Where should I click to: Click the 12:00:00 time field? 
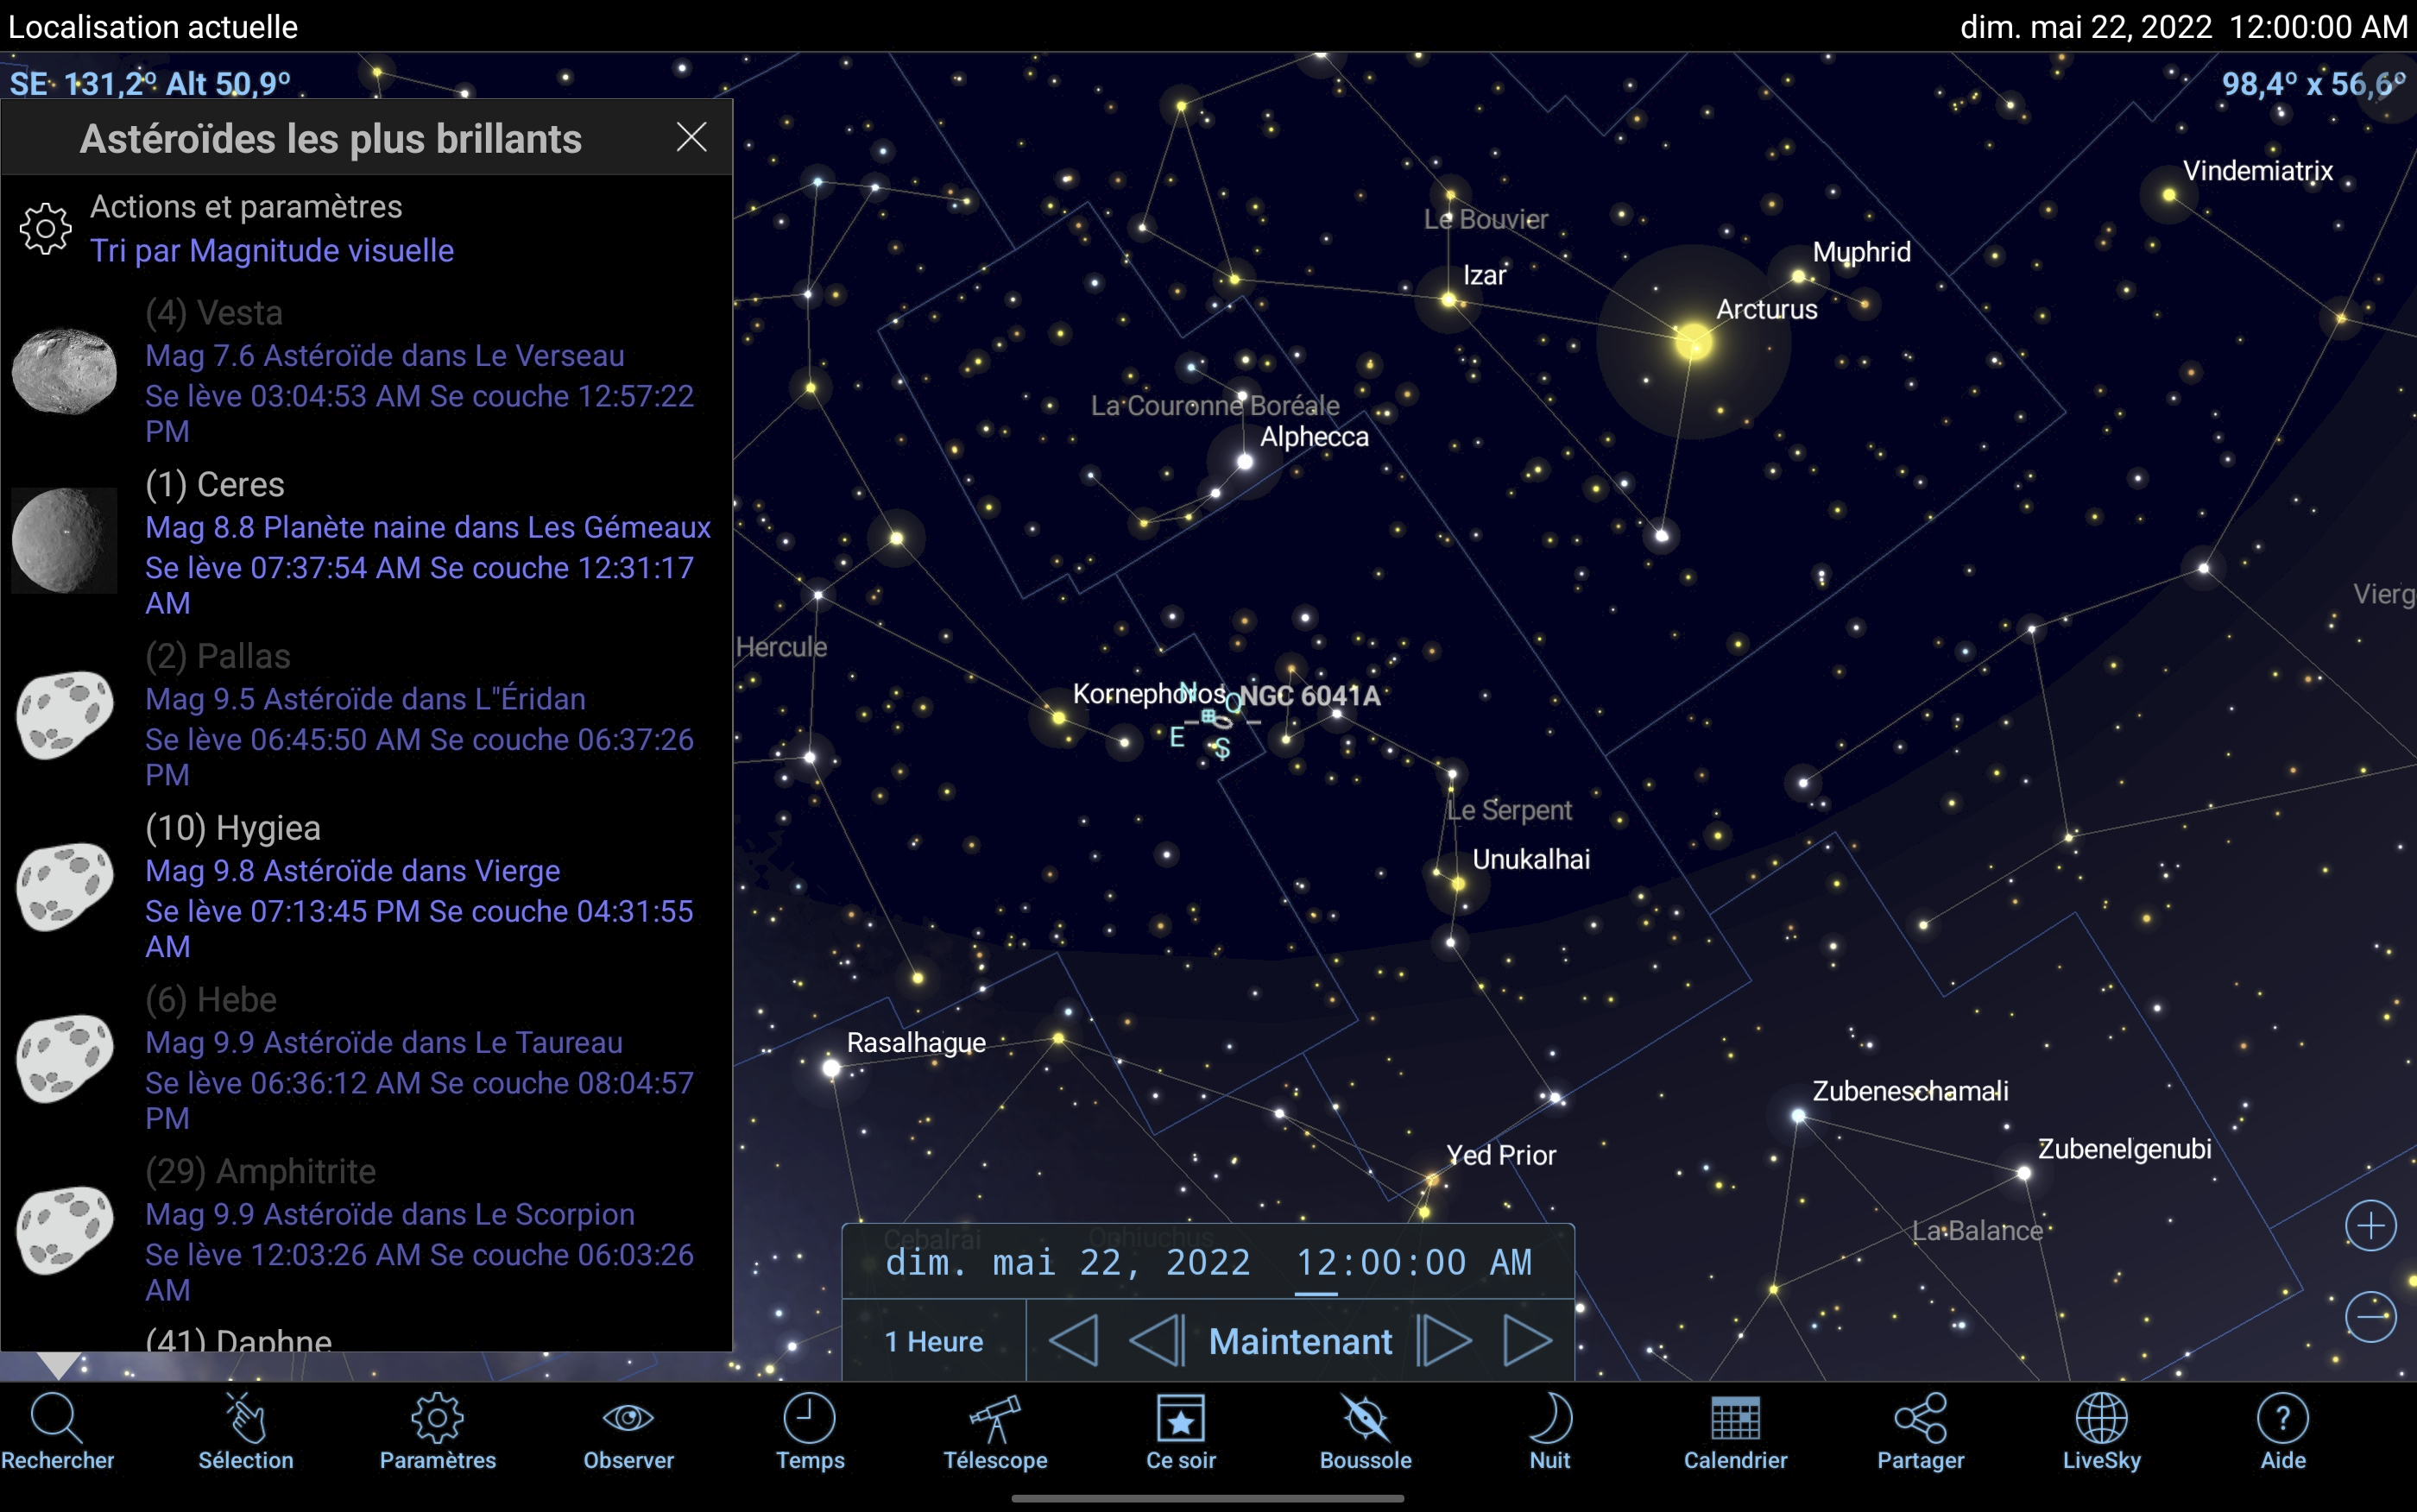tap(1380, 1263)
